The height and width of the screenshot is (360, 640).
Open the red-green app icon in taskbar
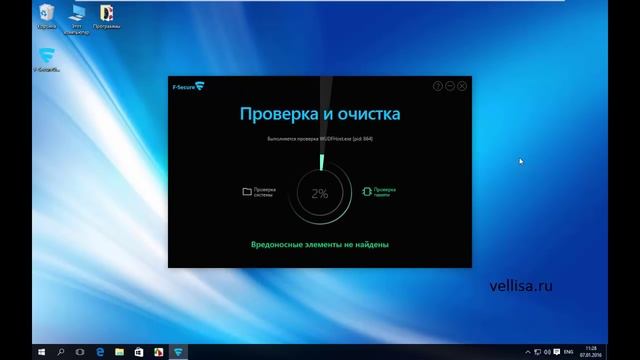pos(158,352)
